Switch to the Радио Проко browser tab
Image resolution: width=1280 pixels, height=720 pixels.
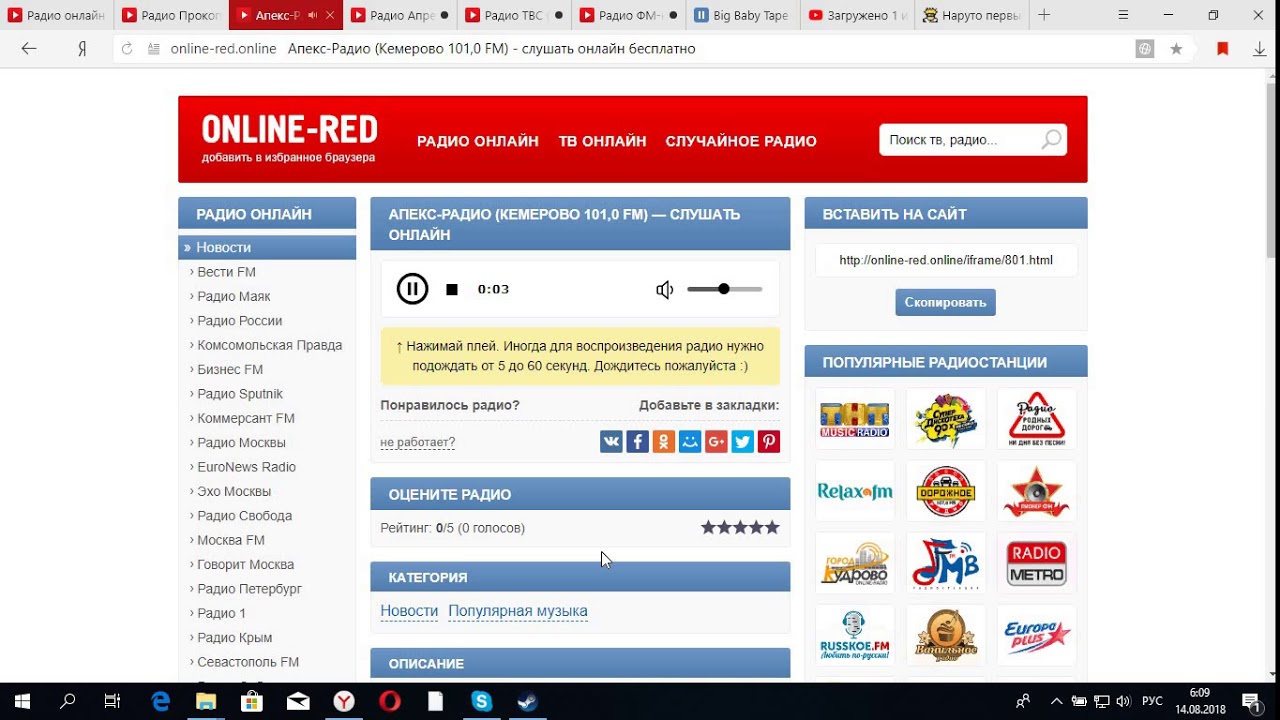[x=171, y=15]
